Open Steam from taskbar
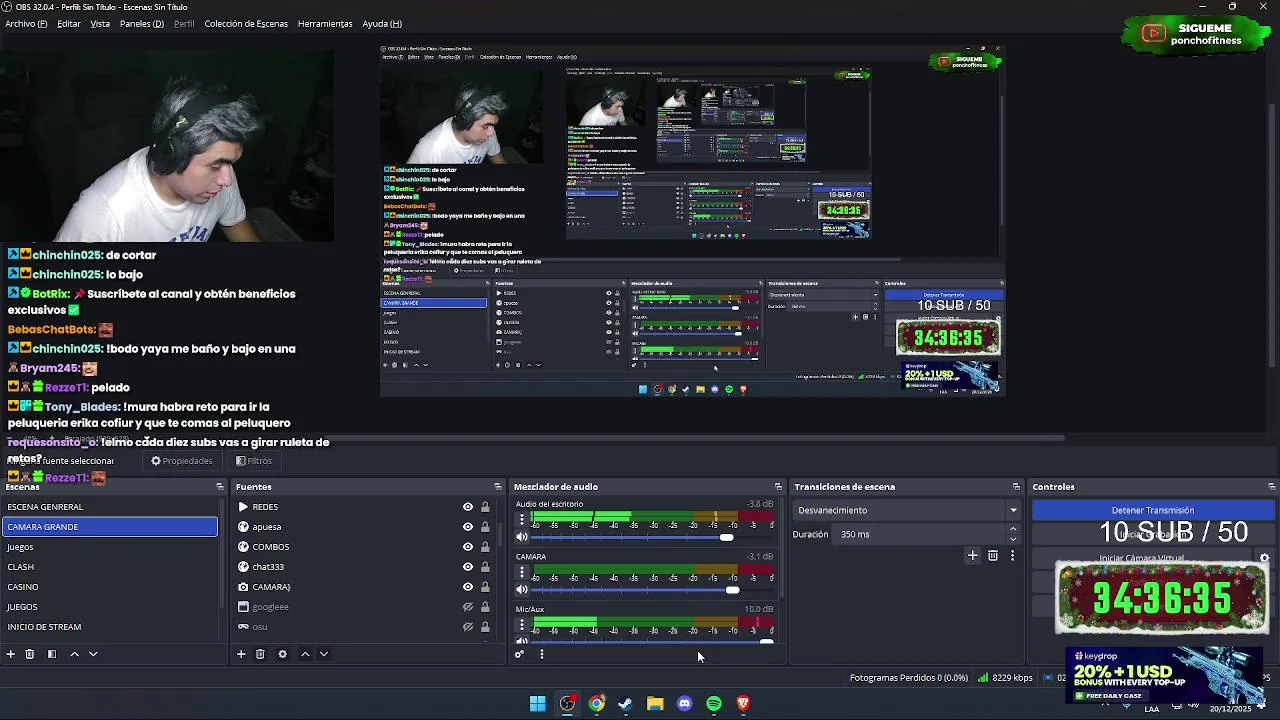Viewport: 1280px width, 720px height. [x=626, y=704]
